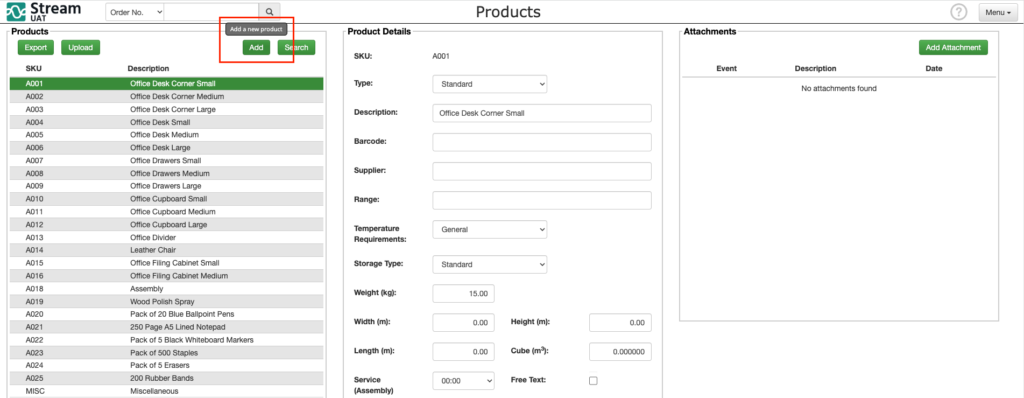
Task: Click the Cube (m³) field
Action: [620, 352]
